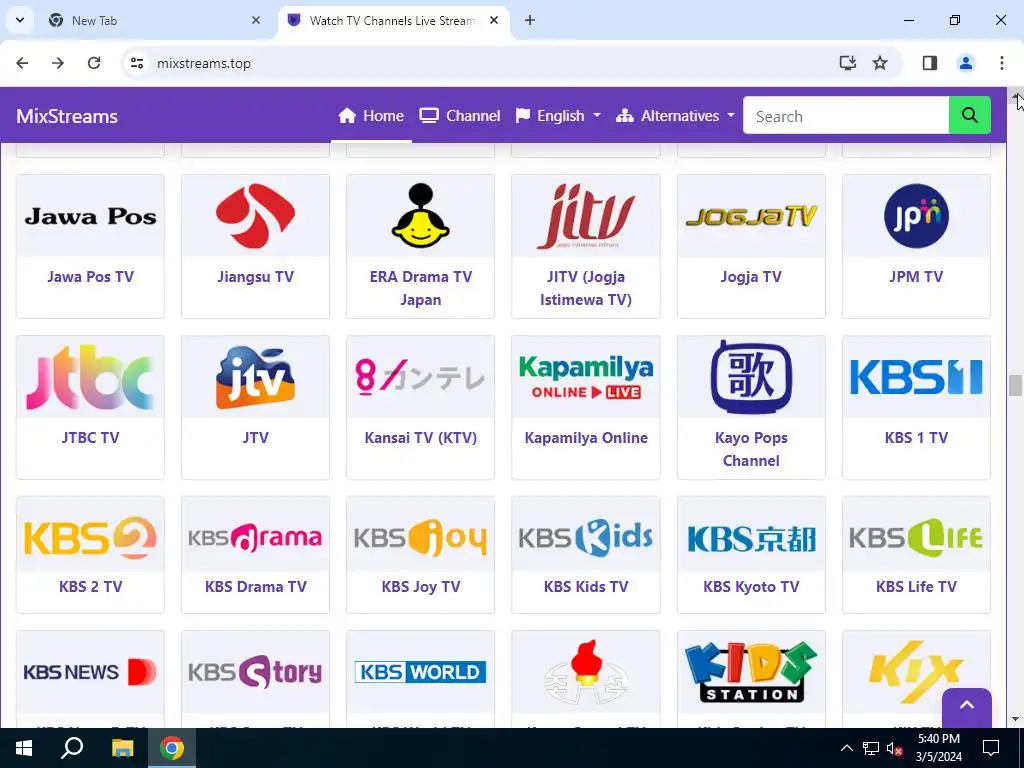Select the KBS World logo

tap(421, 672)
